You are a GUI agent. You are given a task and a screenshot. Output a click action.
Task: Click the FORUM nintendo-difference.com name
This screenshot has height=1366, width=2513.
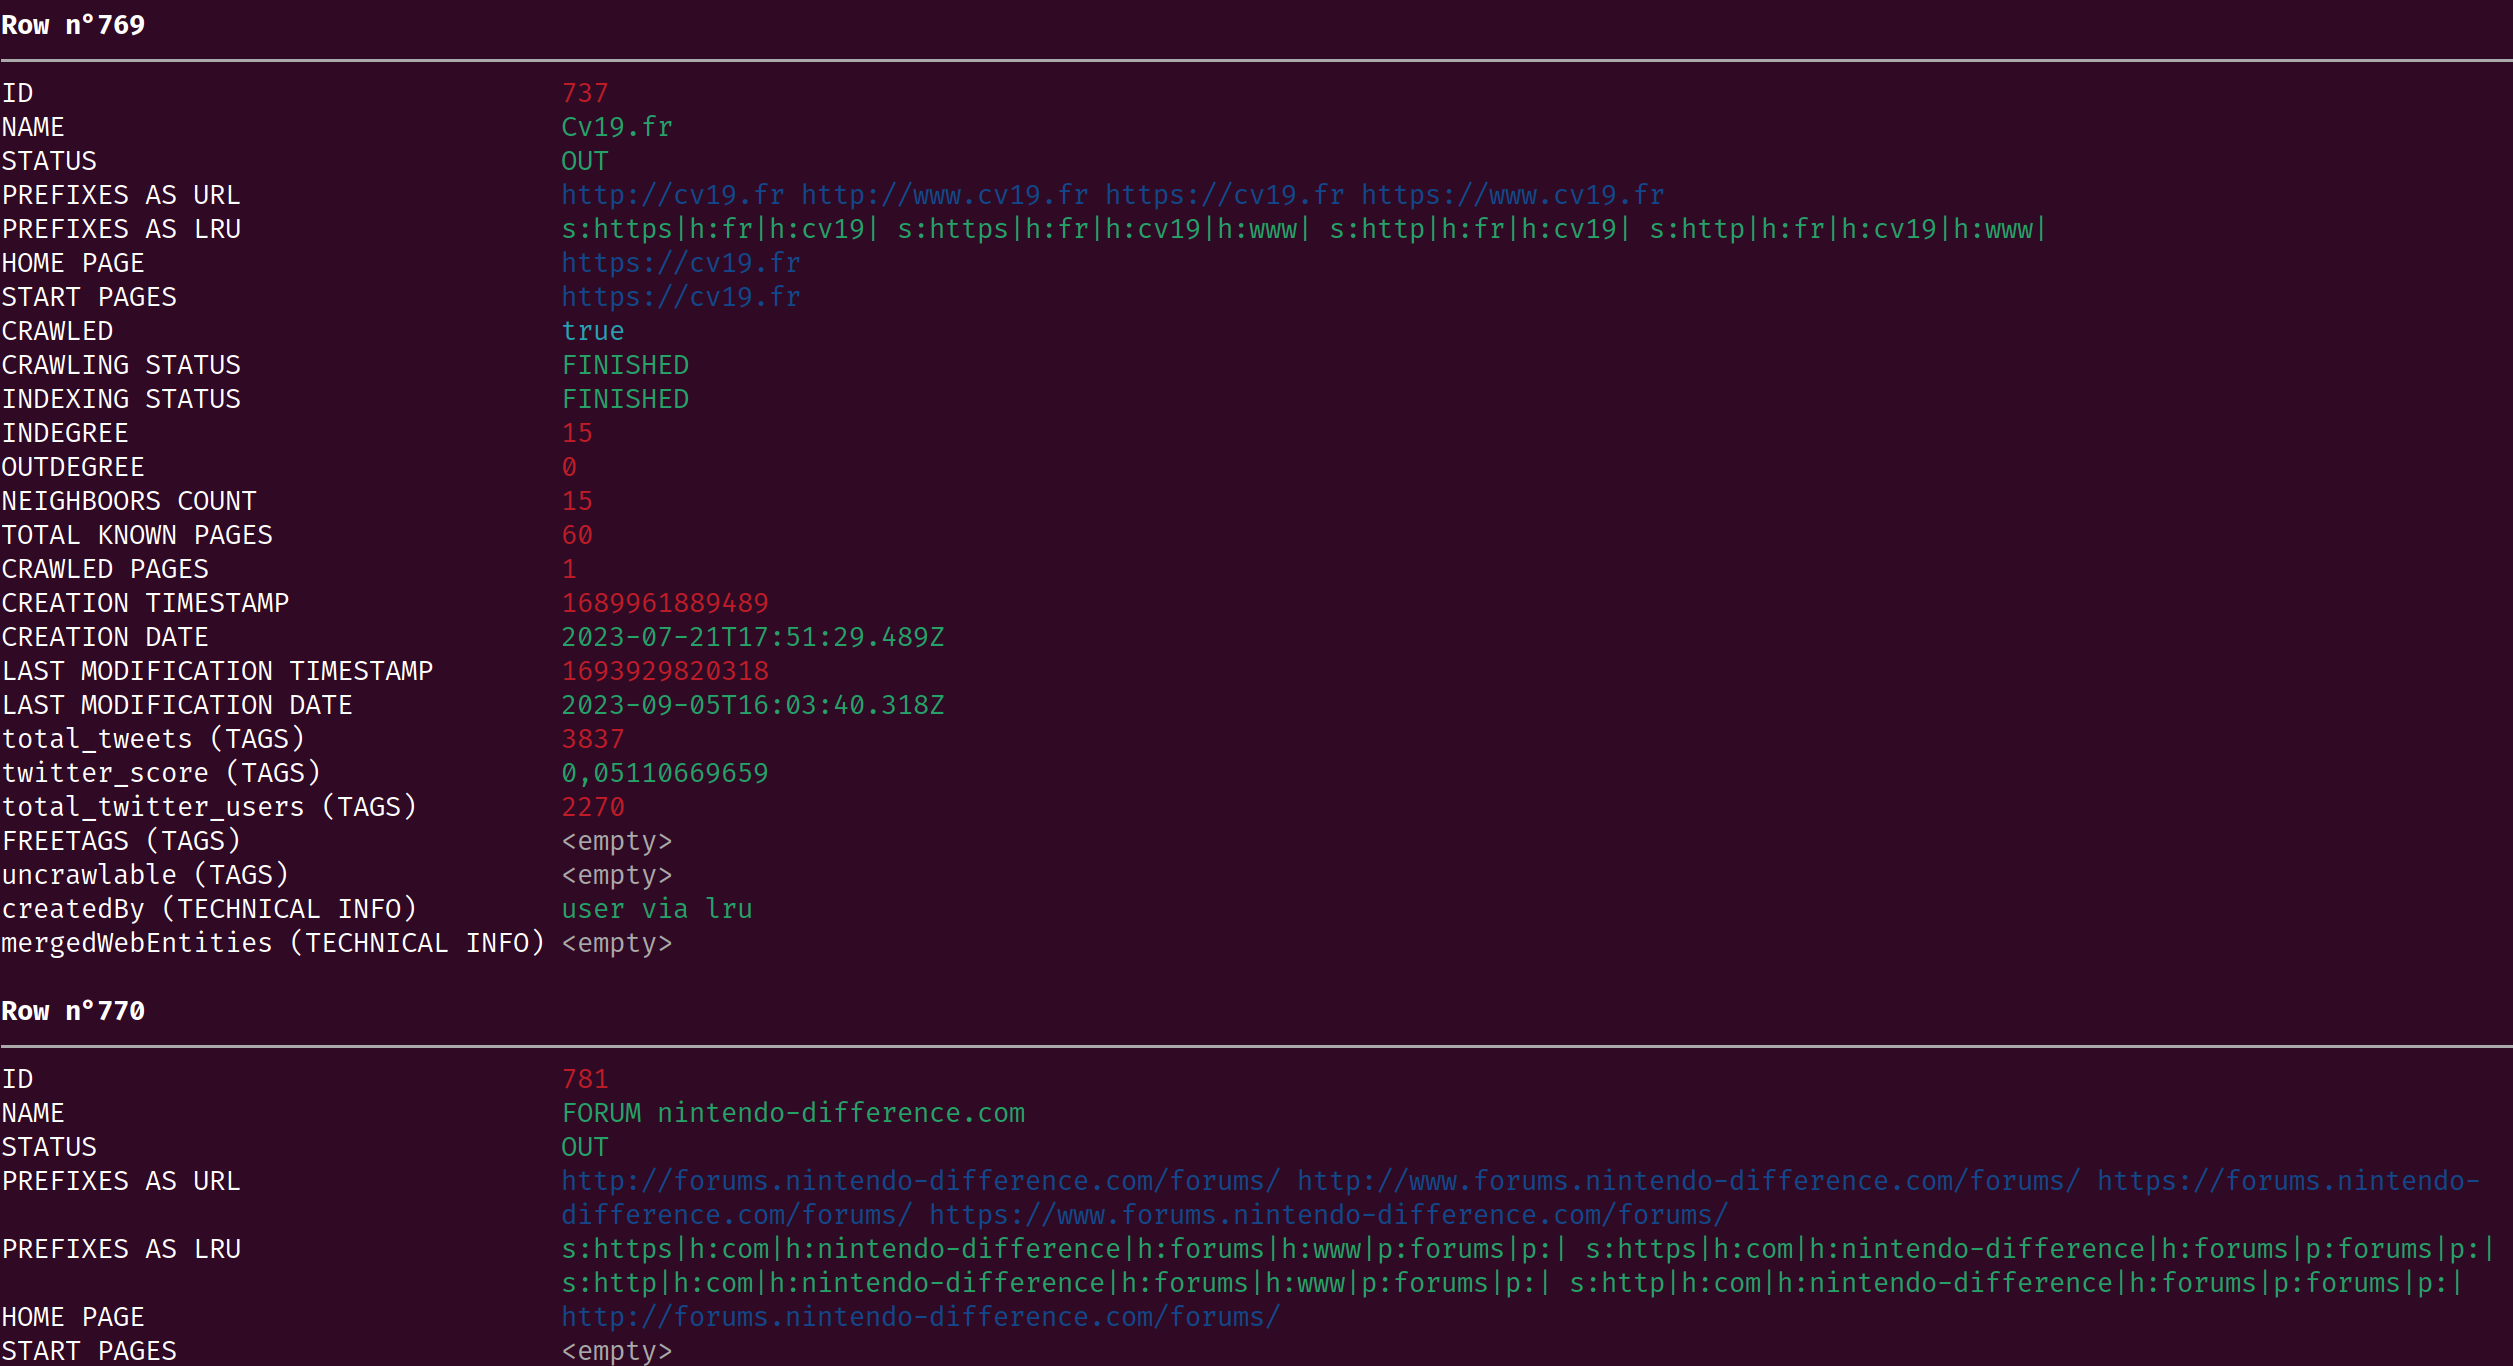793,1113
